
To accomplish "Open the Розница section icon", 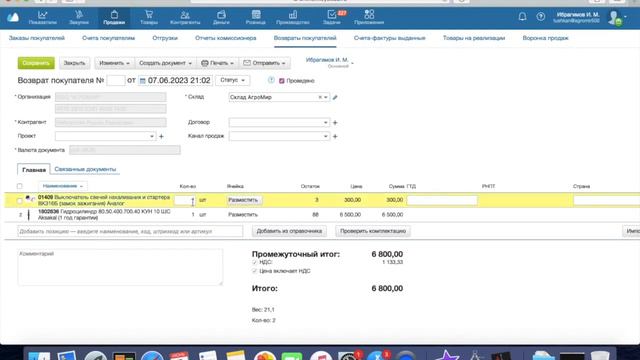I will (x=256, y=17).
